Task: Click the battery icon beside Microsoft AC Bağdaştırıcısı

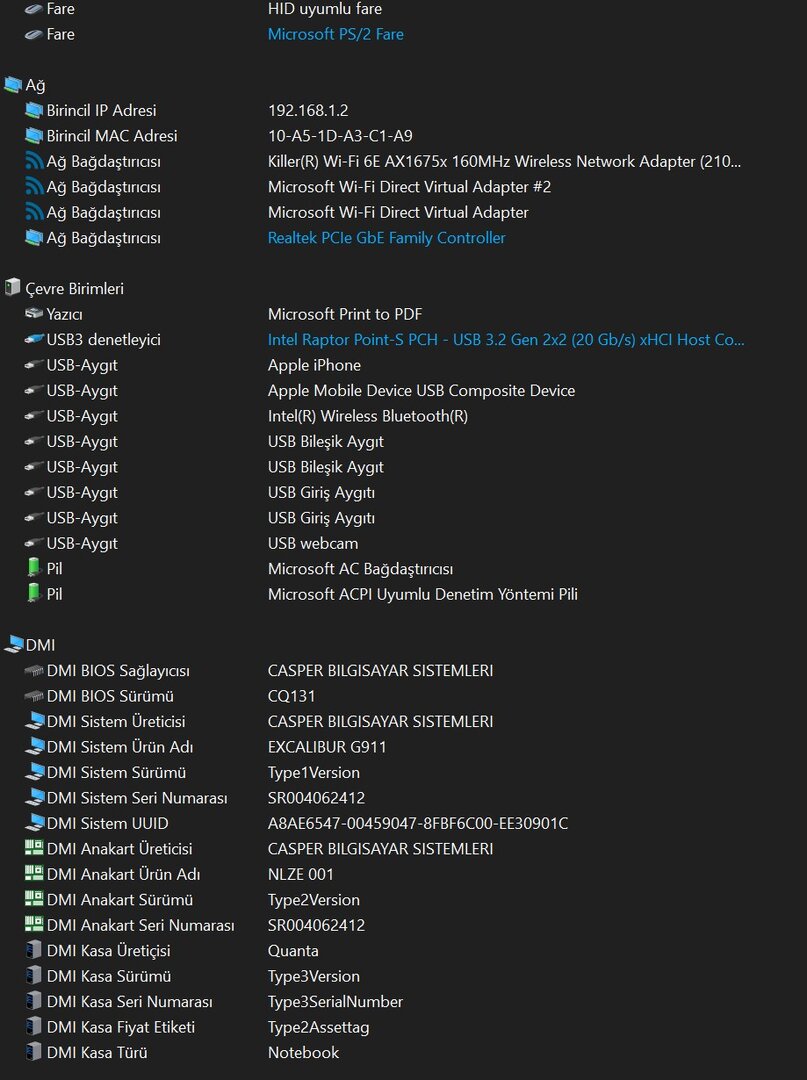Action: 34,569
